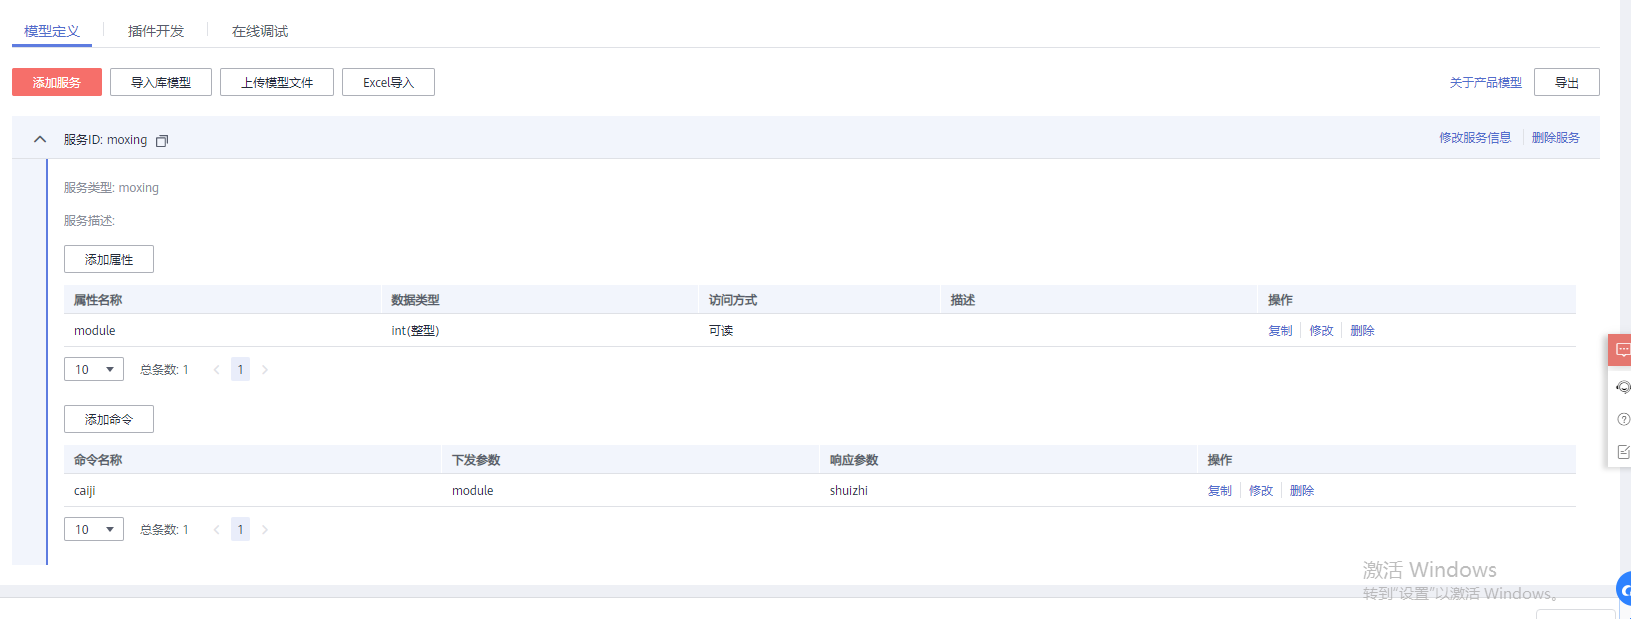Copy the service ID moxing
Viewport: 1631px width, 619px height.
click(x=162, y=141)
